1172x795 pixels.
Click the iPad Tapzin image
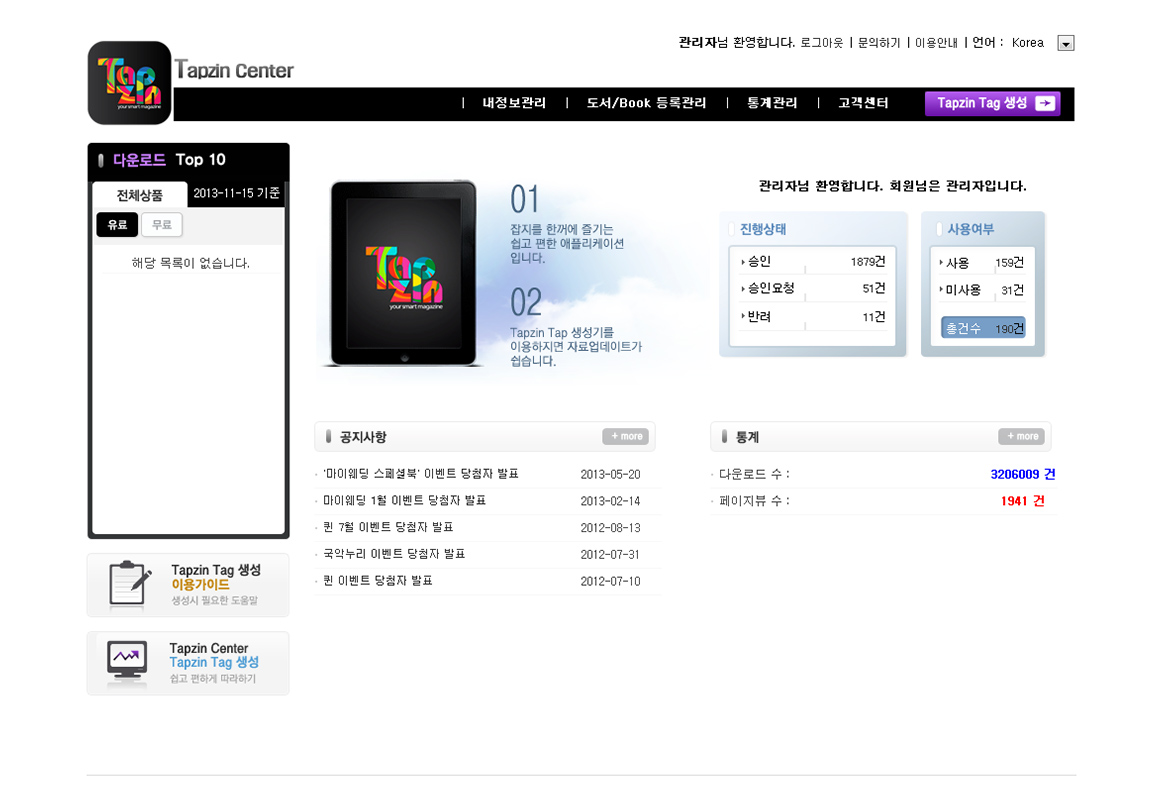point(404,273)
